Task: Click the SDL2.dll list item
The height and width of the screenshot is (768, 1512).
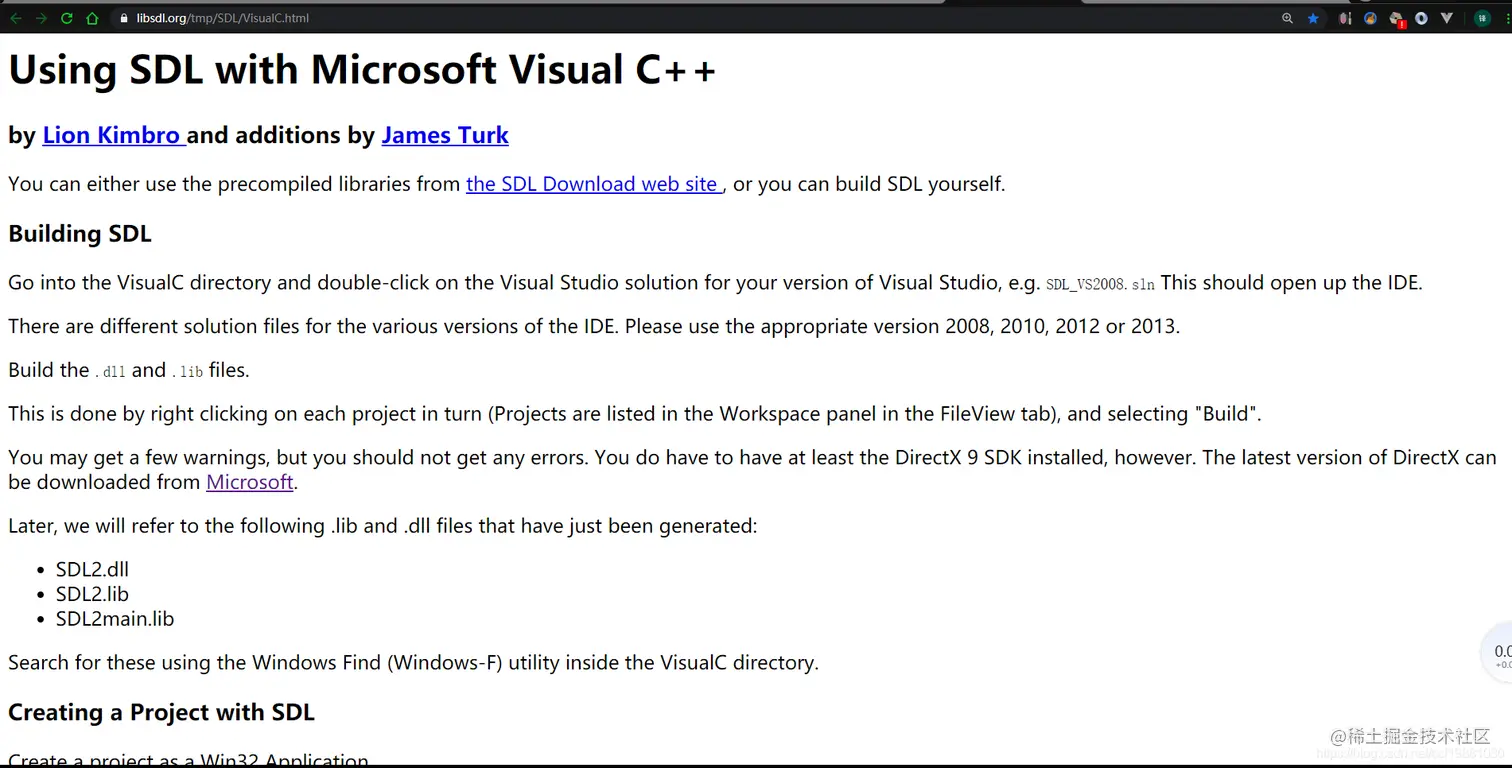Action: tap(92, 570)
